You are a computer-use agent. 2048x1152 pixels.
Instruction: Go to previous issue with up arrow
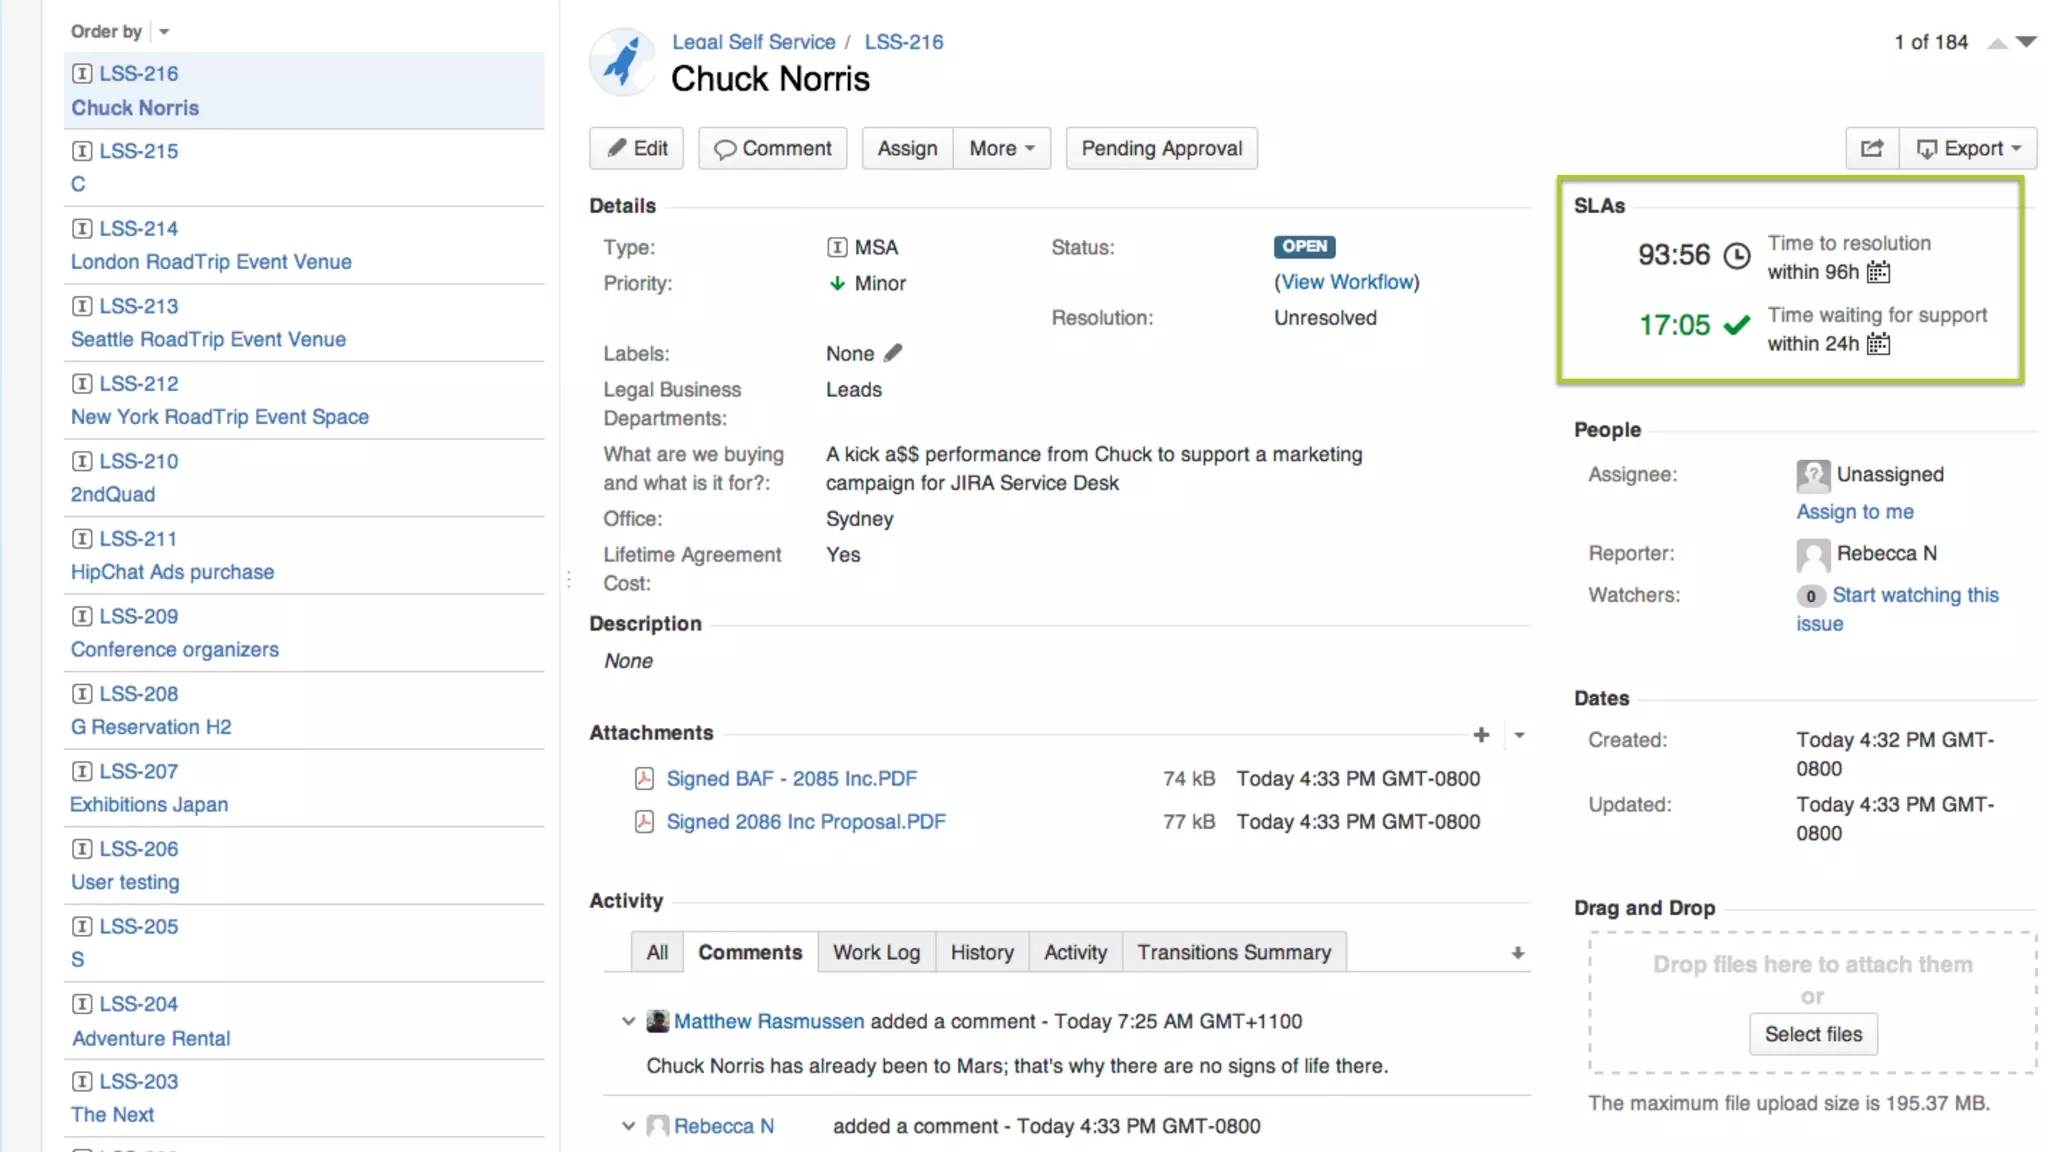click(1997, 42)
